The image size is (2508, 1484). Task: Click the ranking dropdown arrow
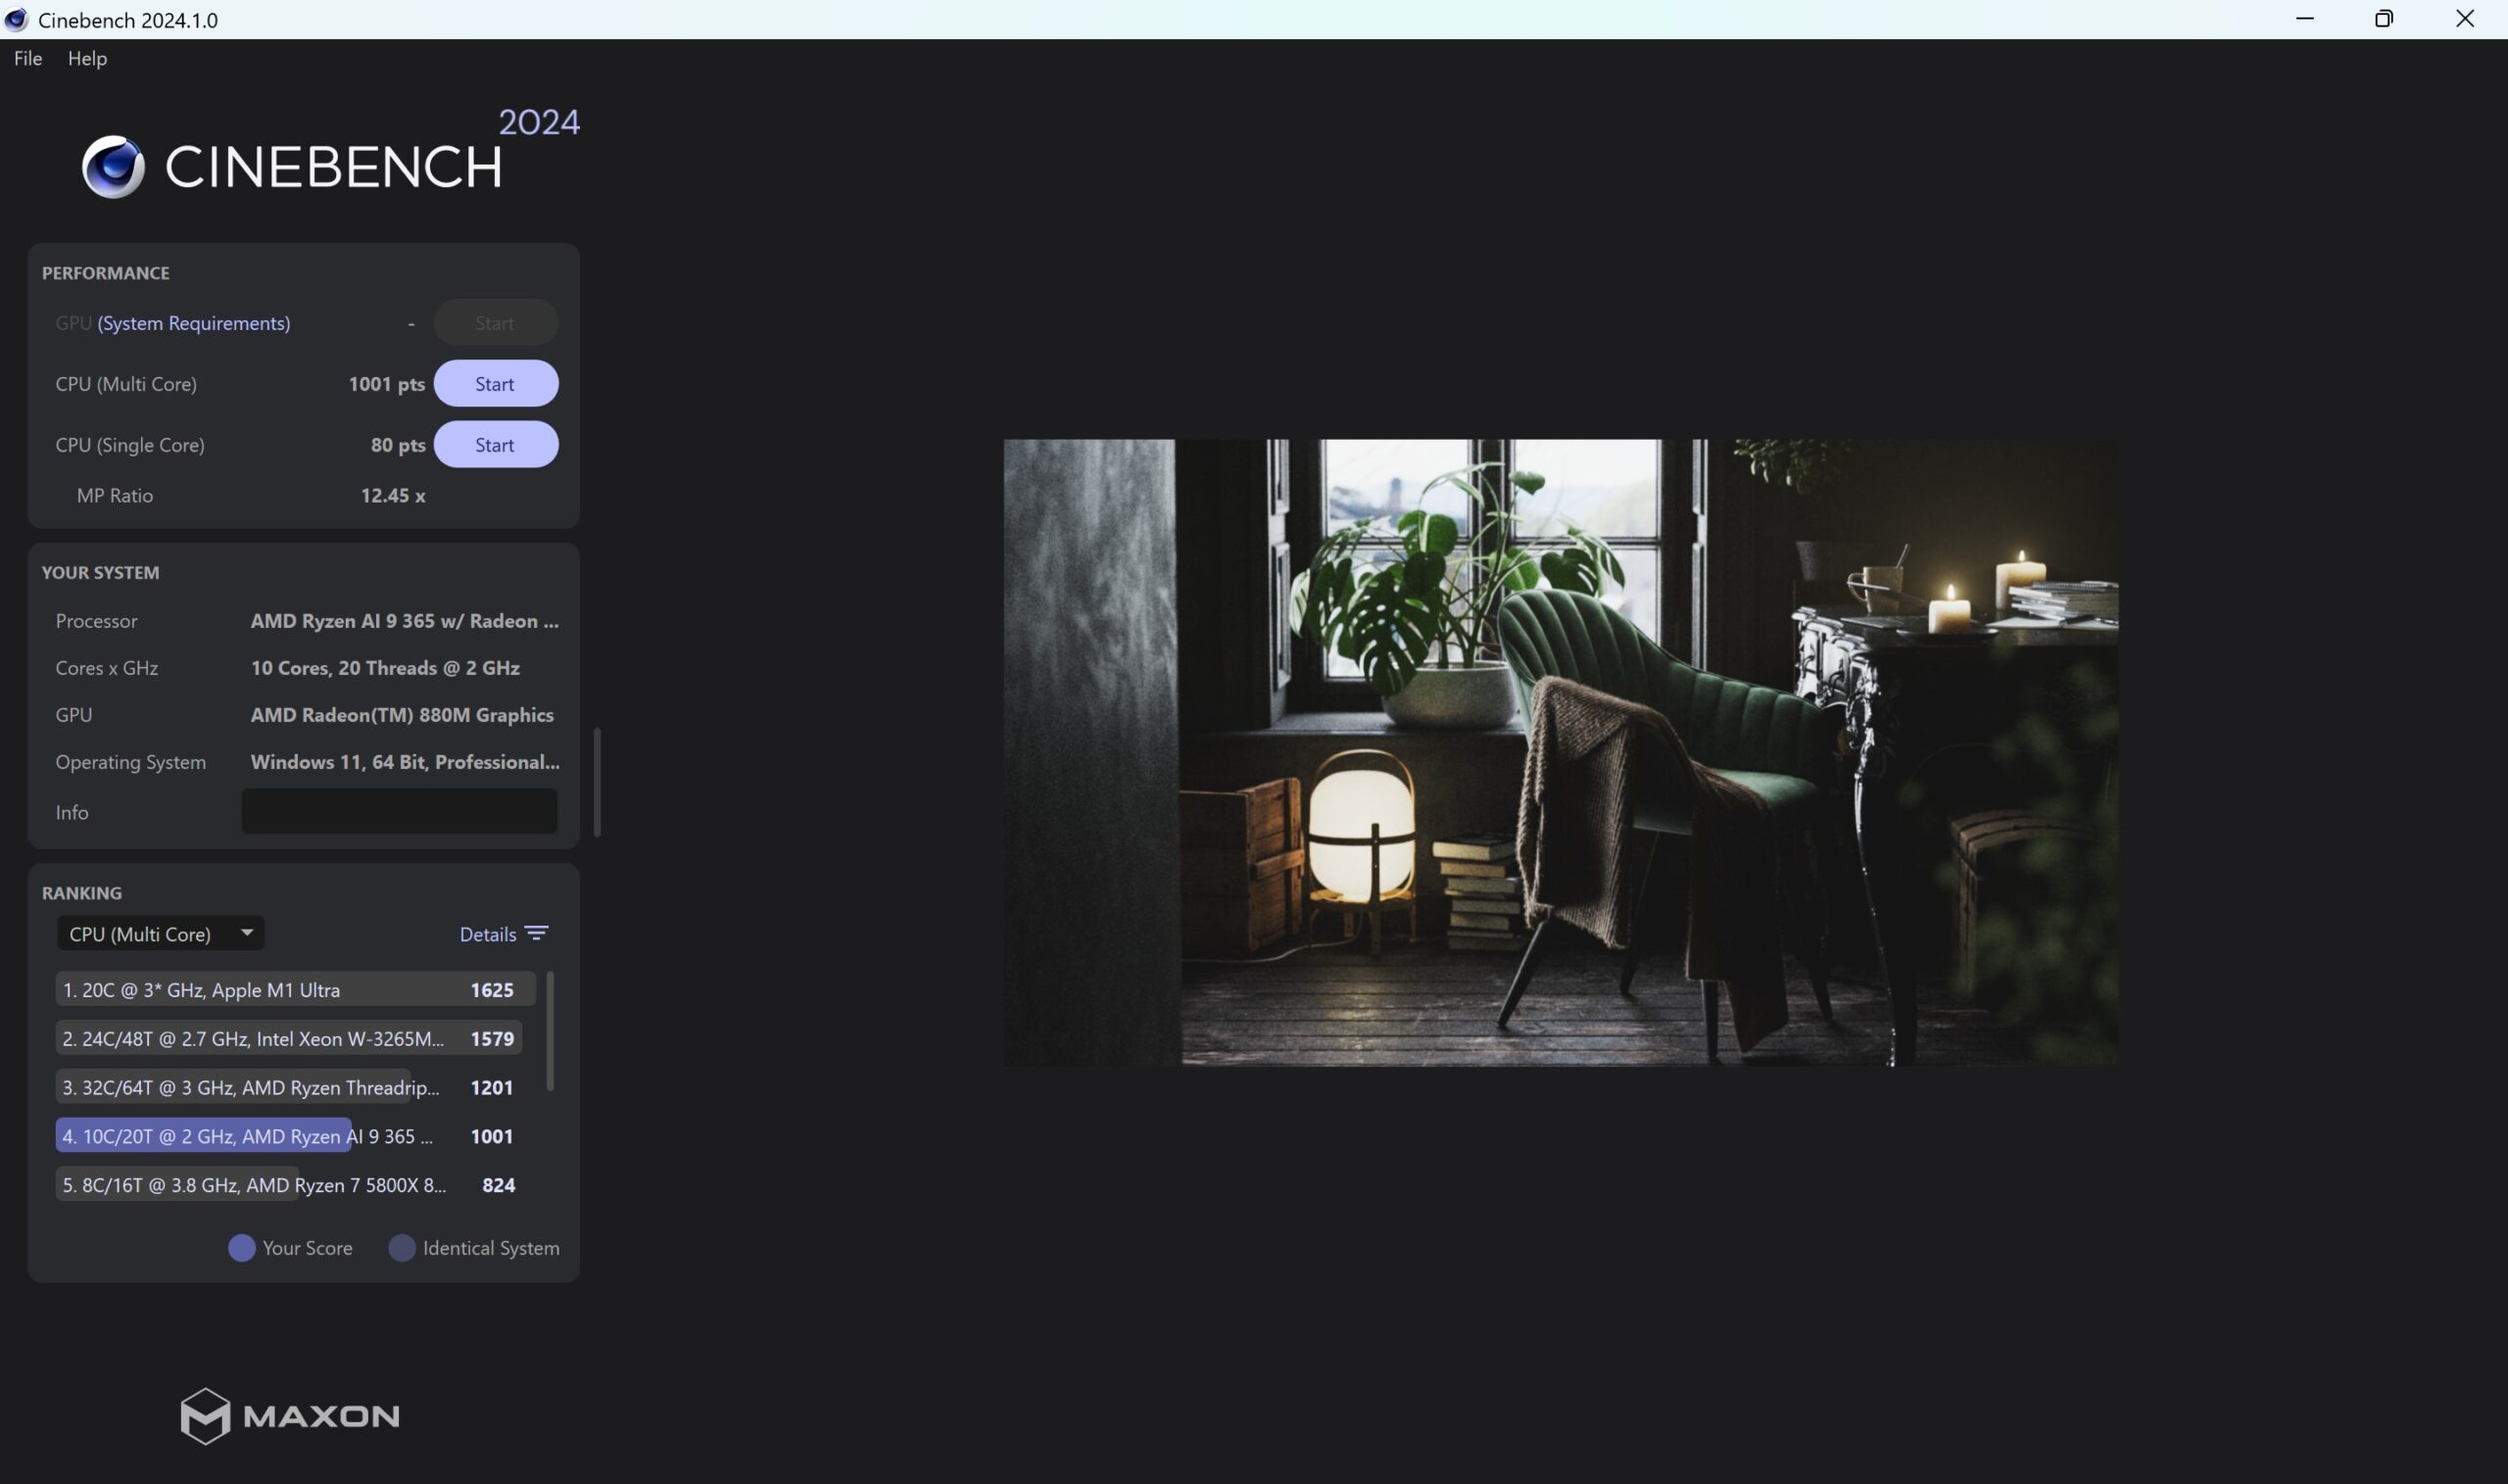(246, 932)
